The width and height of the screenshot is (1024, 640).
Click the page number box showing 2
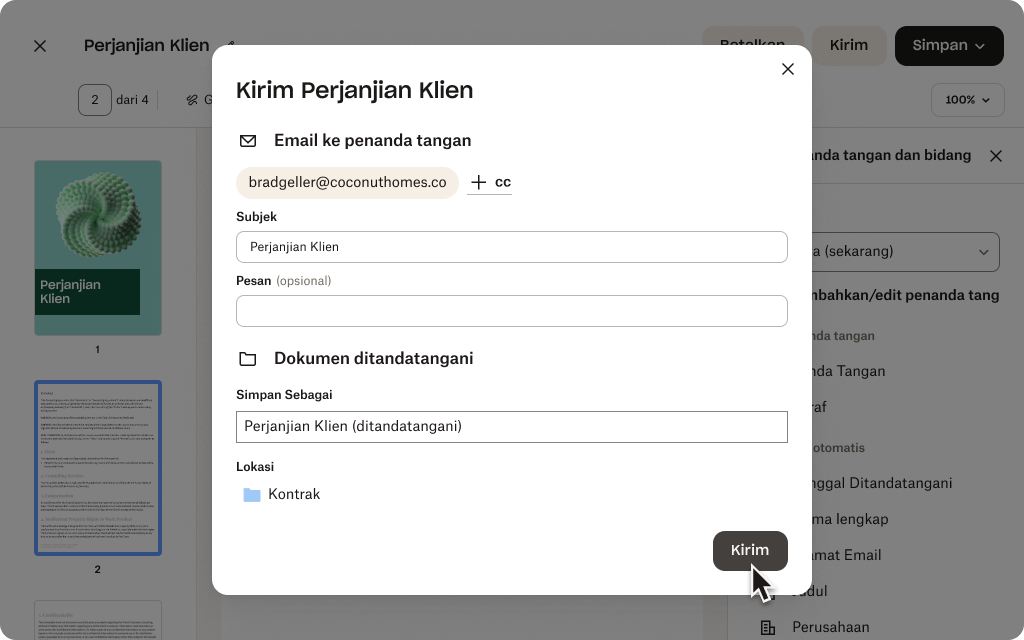tap(95, 100)
